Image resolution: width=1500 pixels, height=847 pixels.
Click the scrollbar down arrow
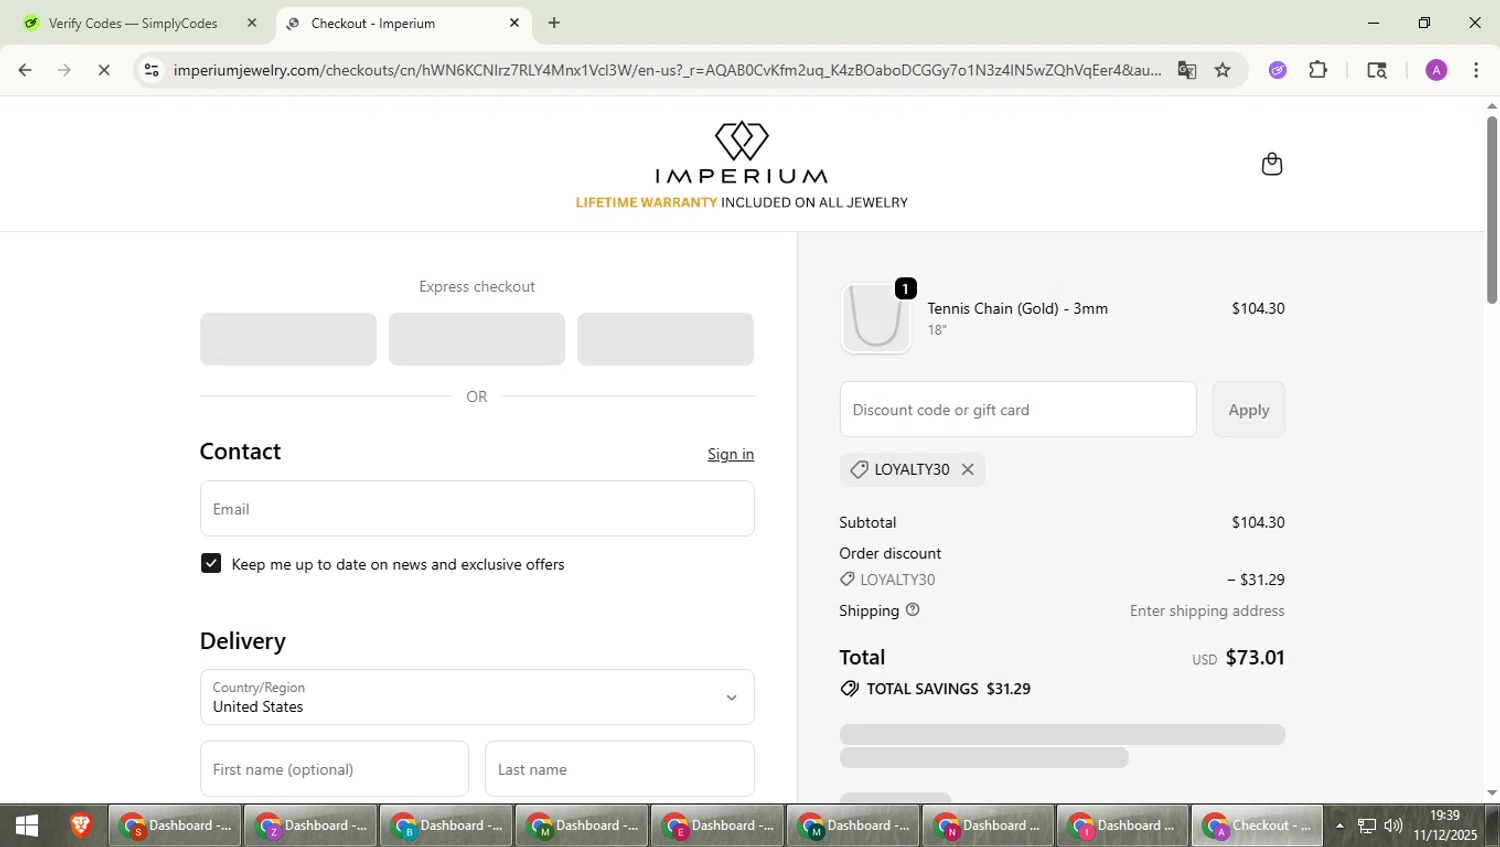click(x=1491, y=793)
